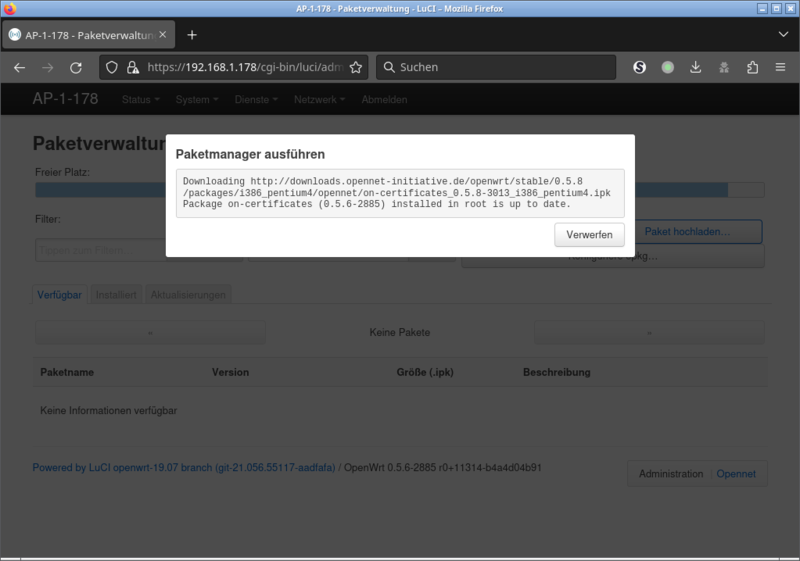Open the Netzwerk dropdown menu
Screen dimensions: 800x561
pyautogui.click(x=319, y=99)
